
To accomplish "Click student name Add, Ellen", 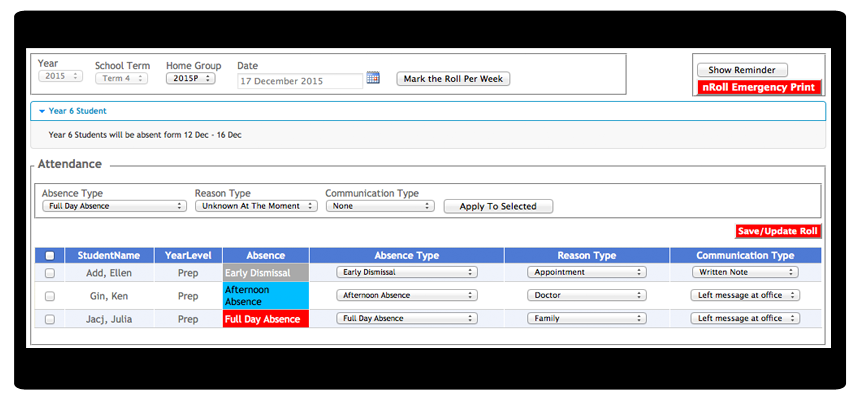I will (109, 273).
